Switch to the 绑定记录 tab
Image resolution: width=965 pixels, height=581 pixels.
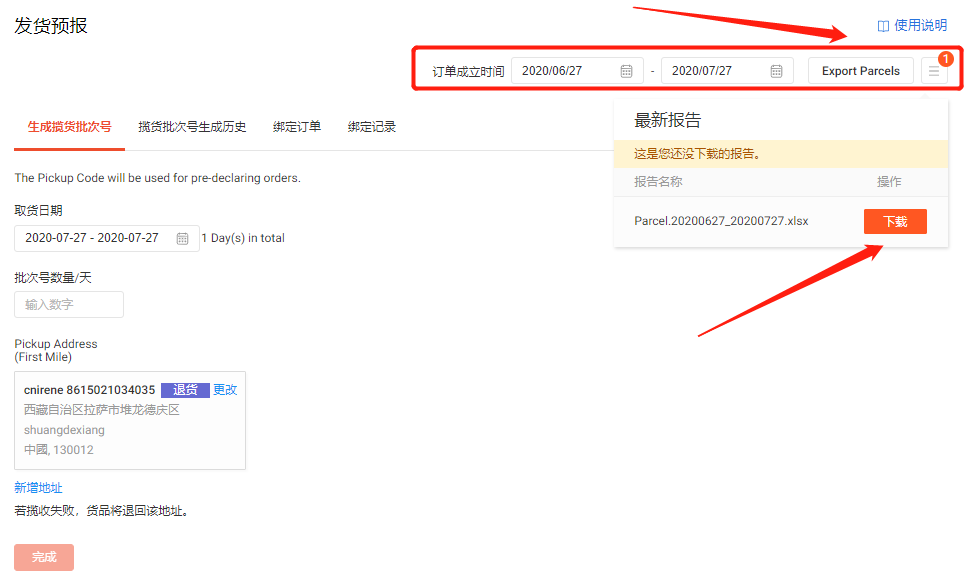[x=371, y=127]
